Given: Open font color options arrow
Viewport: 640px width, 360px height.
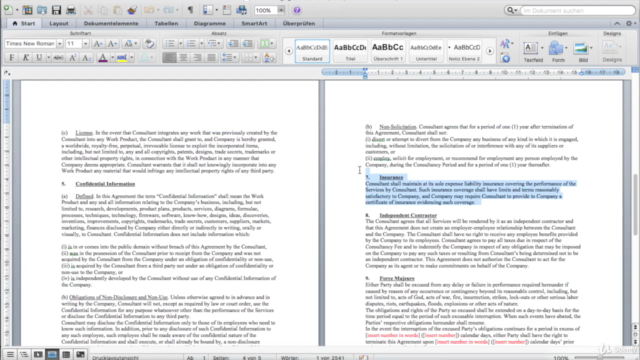Looking at the screenshot, I should pyautogui.click(x=112, y=58).
